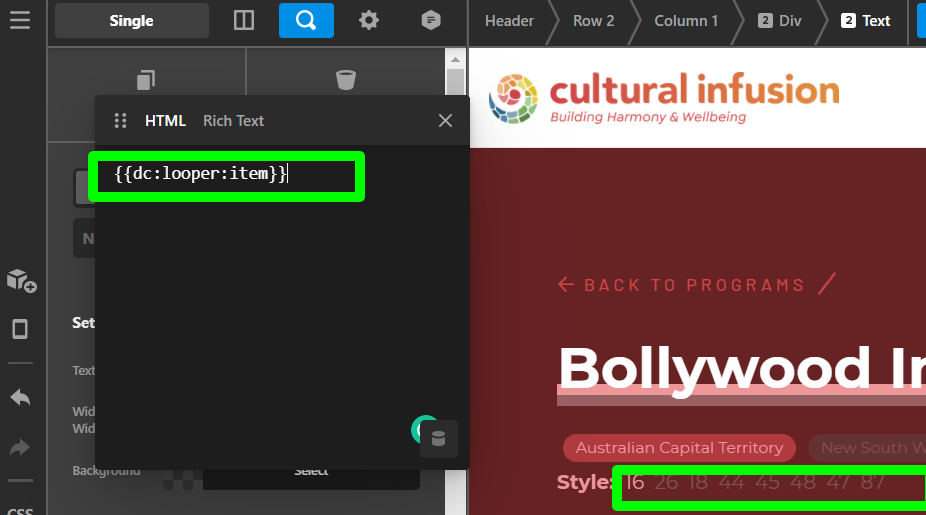Open the add elements cube icon
The width and height of the screenshot is (926, 515).
point(21,281)
